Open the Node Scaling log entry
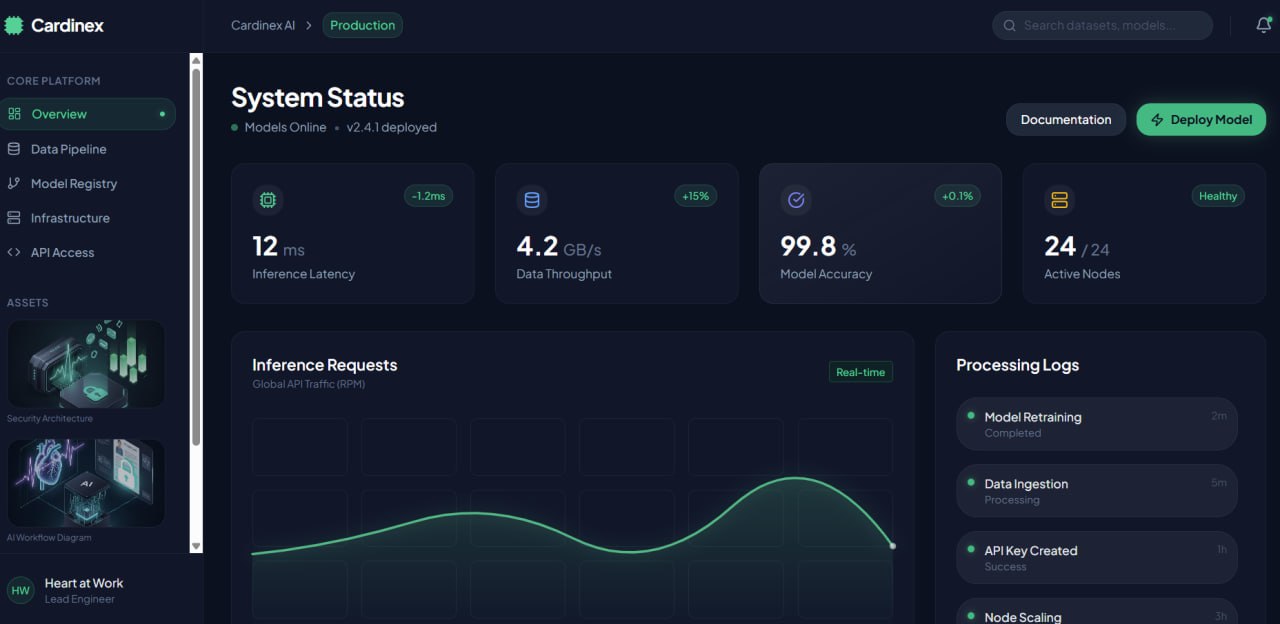This screenshot has height=624, width=1280. [1097, 611]
